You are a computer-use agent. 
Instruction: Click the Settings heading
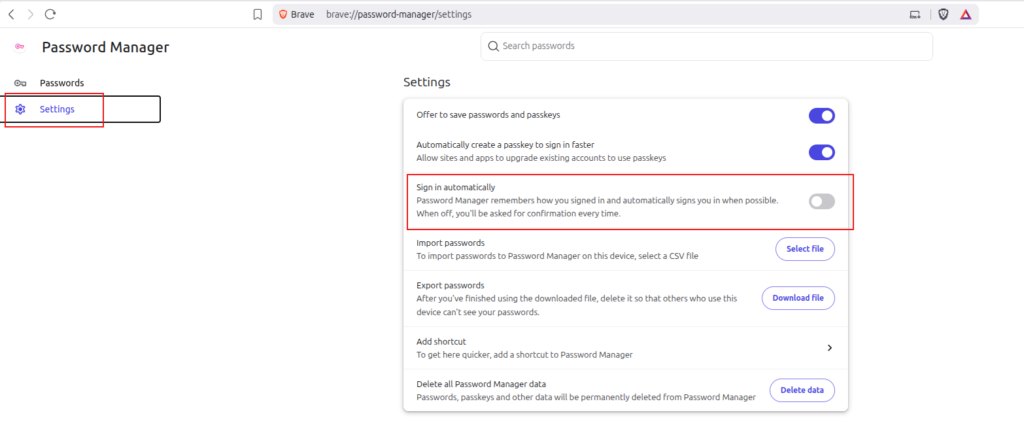tap(427, 82)
